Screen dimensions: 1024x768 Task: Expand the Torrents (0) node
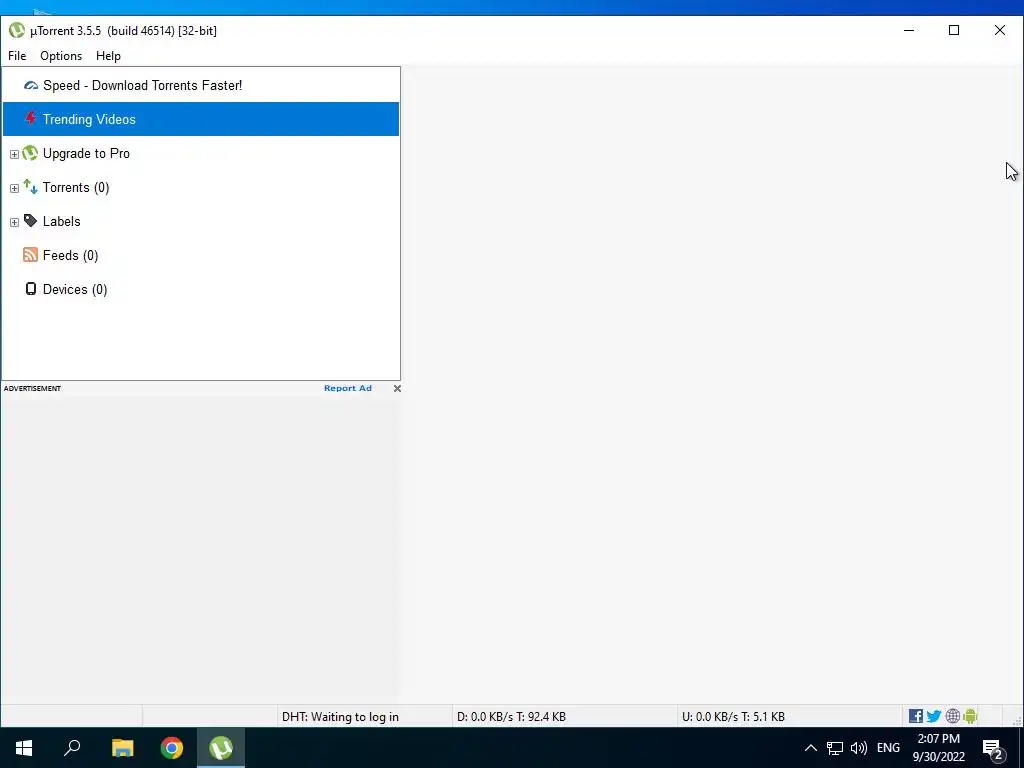click(x=14, y=188)
